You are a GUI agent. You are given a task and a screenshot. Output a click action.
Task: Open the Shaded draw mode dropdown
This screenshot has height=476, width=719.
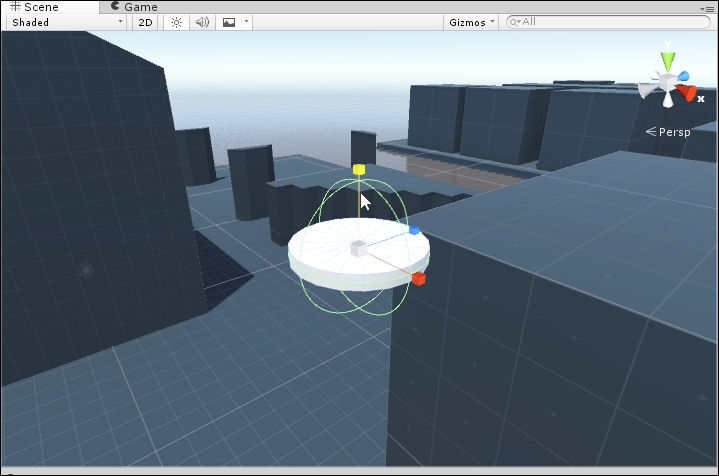[67, 22]
